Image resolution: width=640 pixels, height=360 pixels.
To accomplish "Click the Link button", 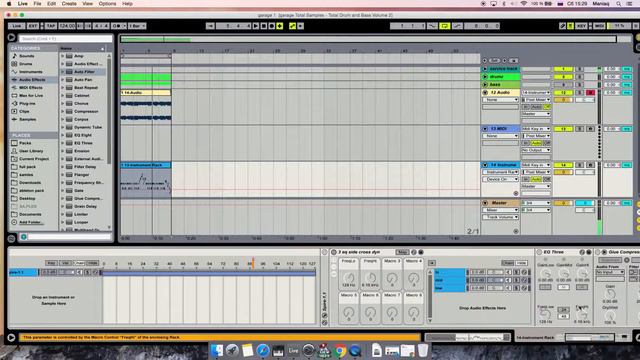I will 17,26.
